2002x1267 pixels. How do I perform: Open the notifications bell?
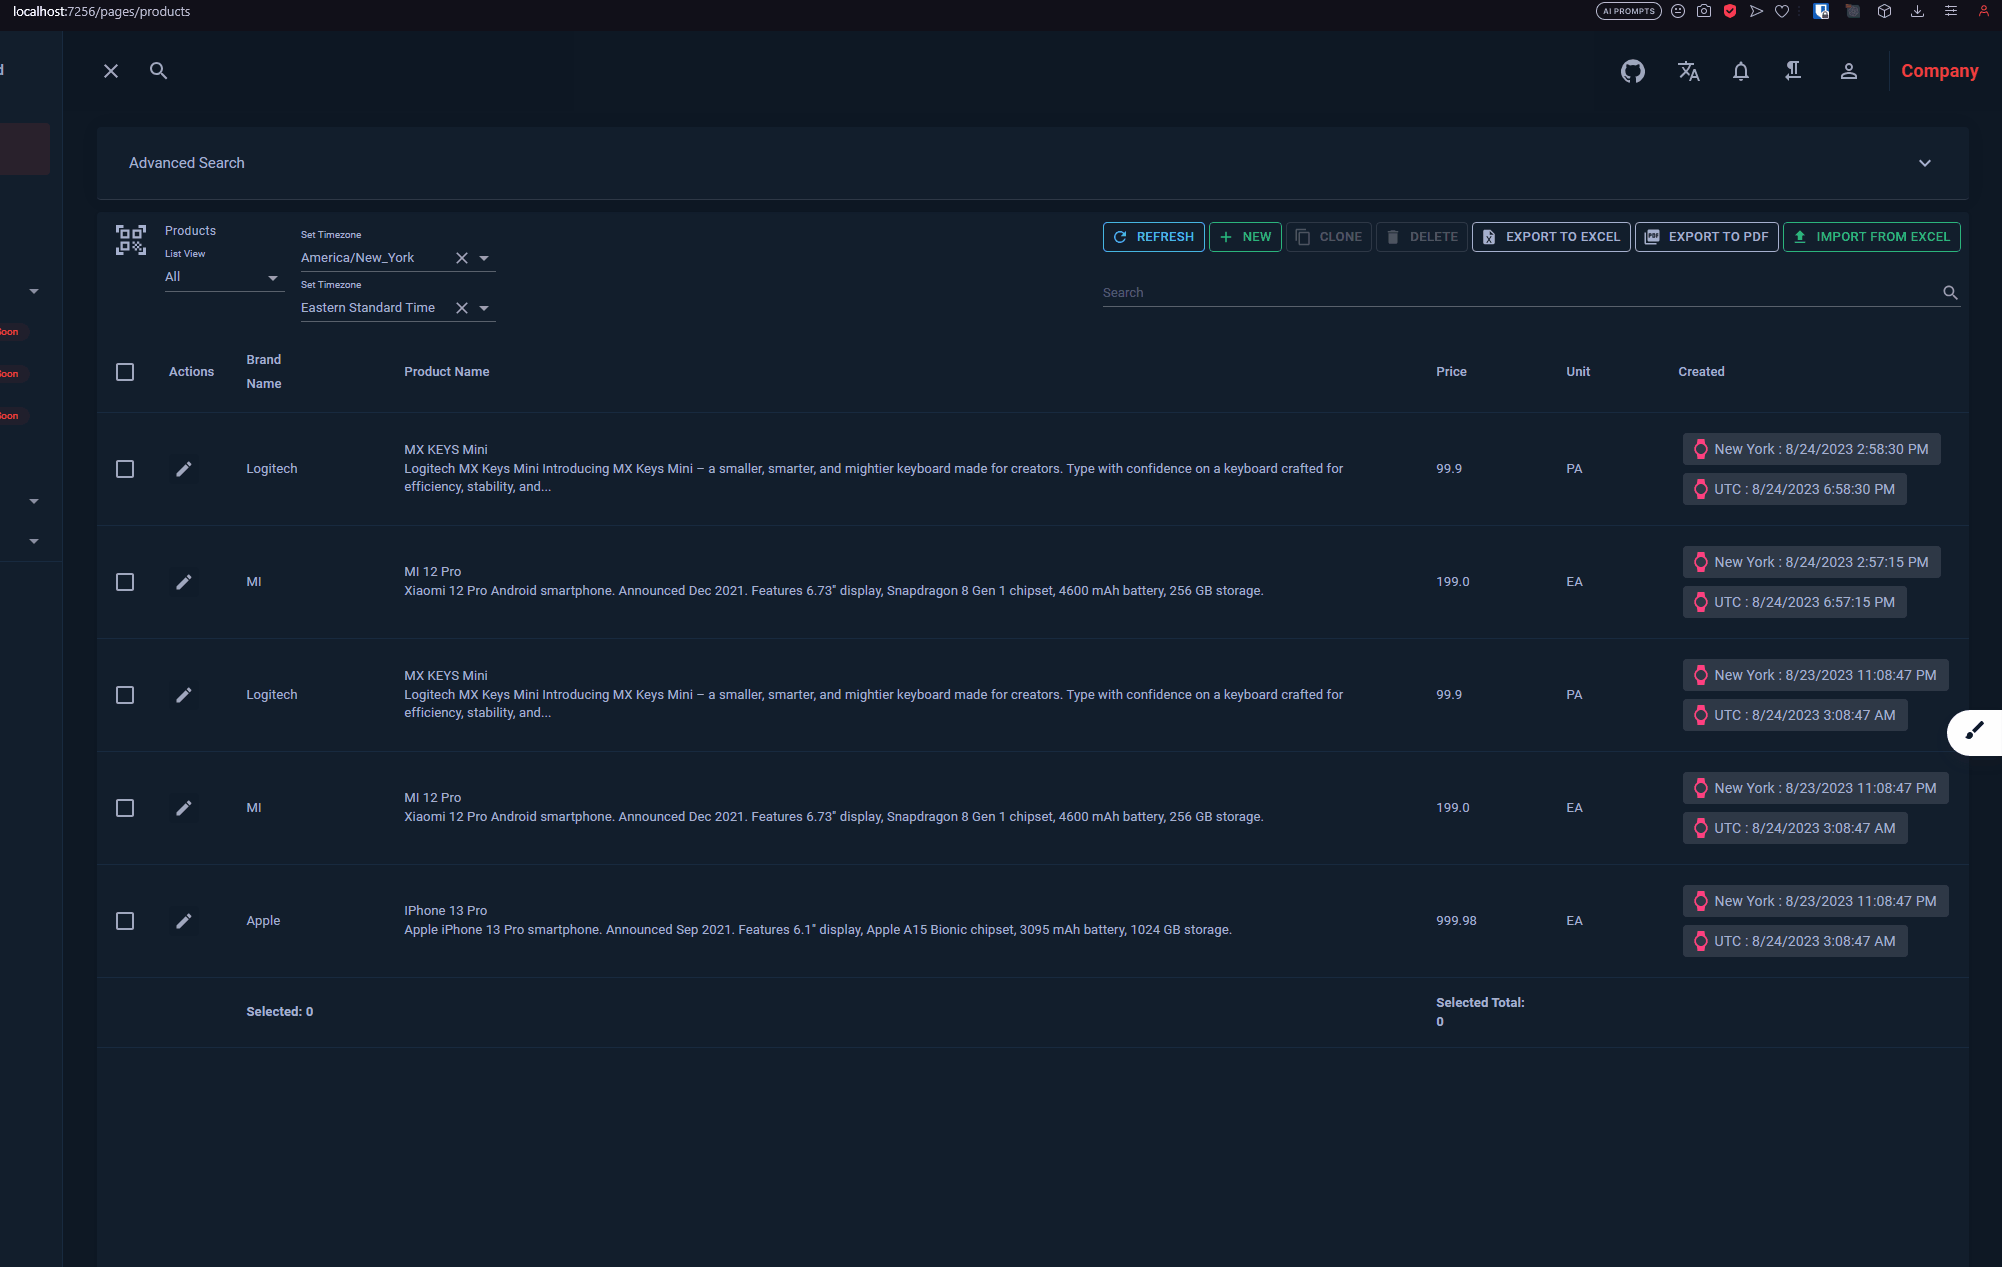[x=1741, y=71]
